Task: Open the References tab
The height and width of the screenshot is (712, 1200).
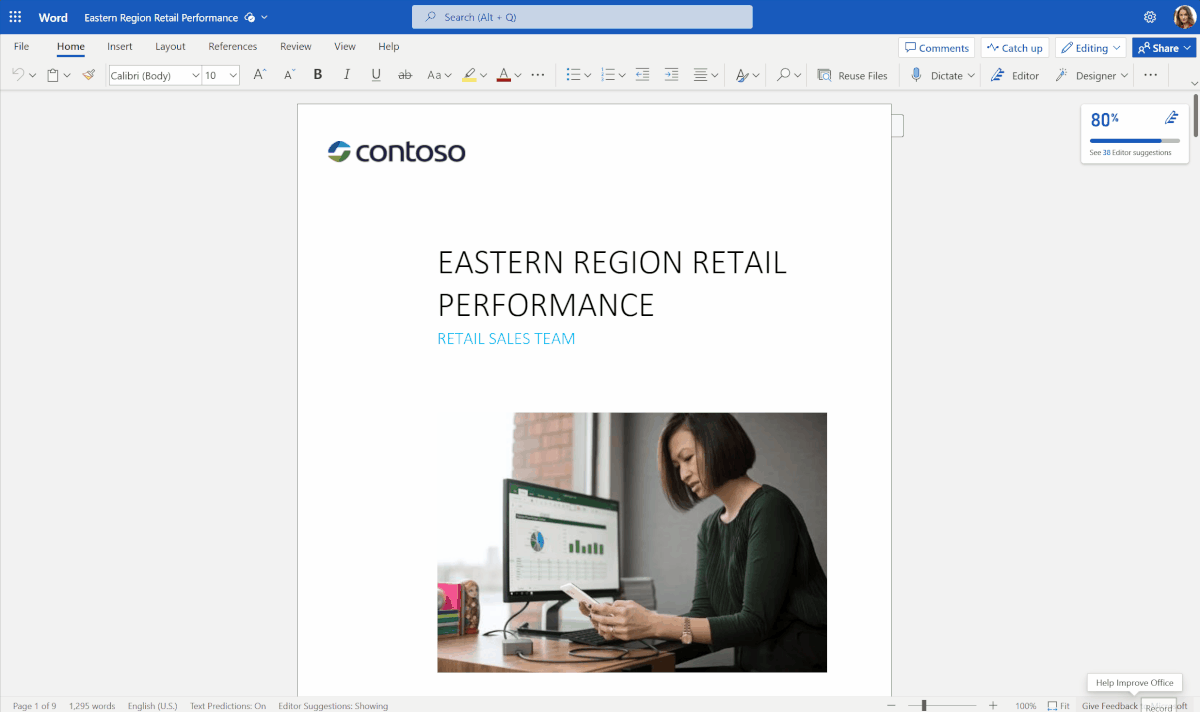Action: point(233,47)
